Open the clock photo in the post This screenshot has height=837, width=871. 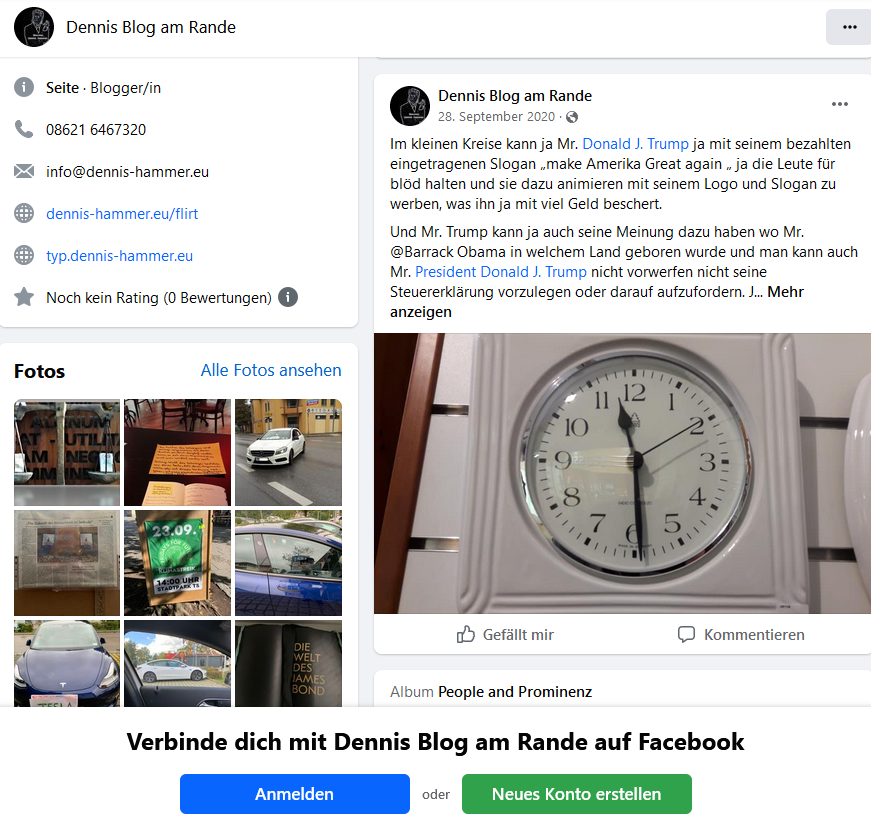pos(622,473)
